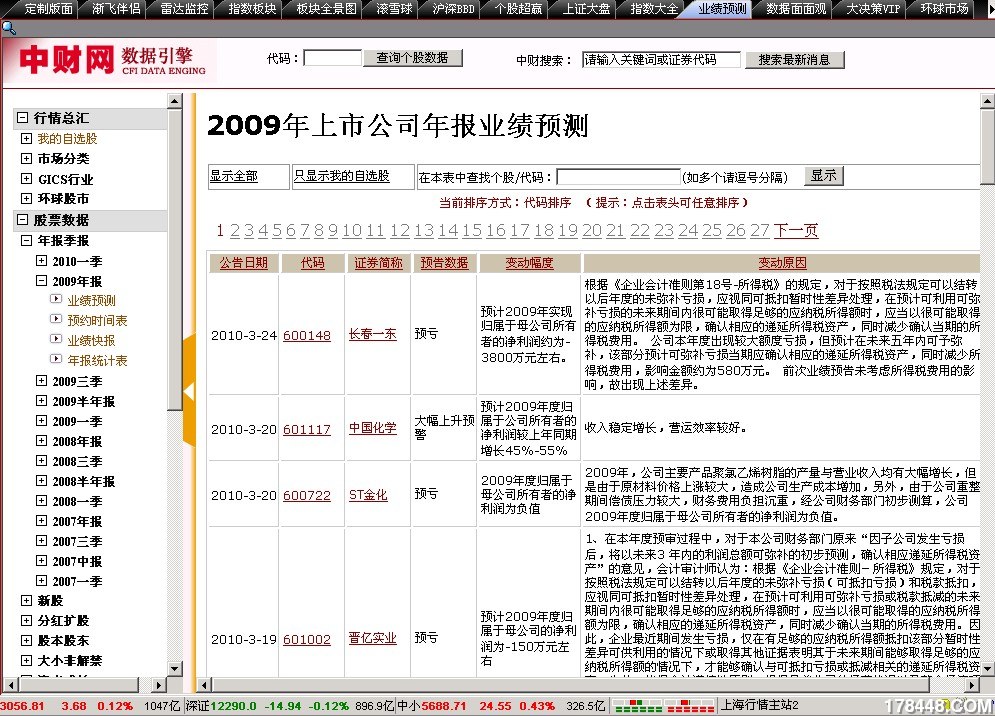Click main content scrollbar up arrow
Image resolution: width=995 pixels, height=716 pixels.
(987, 101)
